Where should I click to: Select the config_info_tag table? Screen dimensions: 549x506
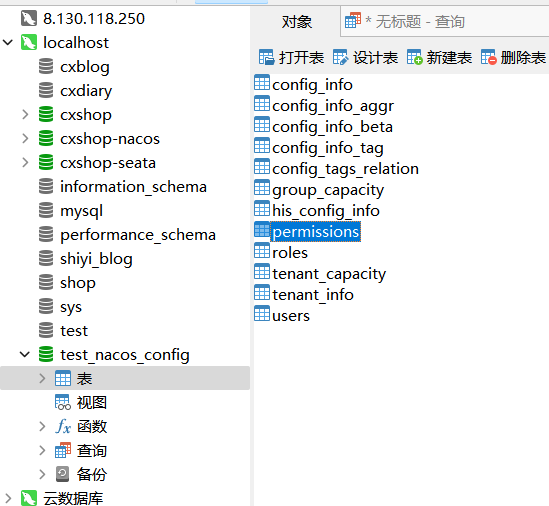(x=328, y=148)
